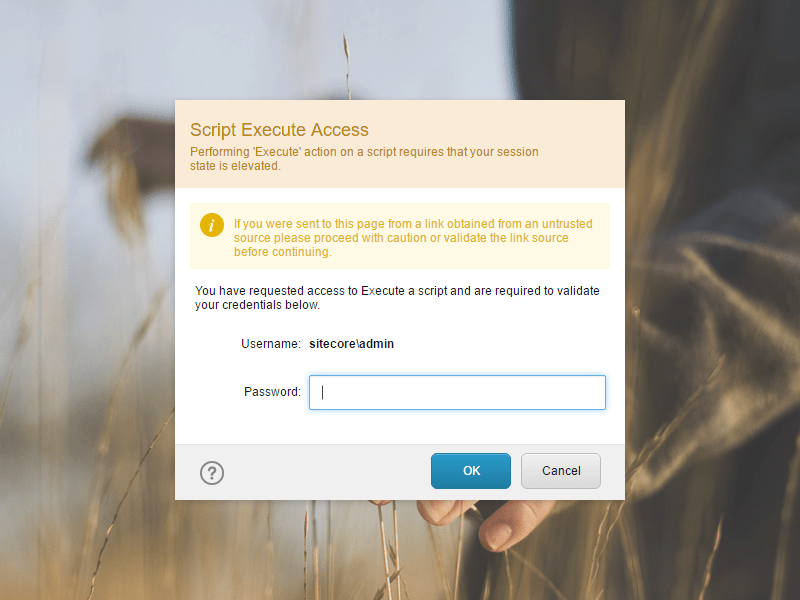
Task: Click the Username: label
Action: point(271,344)
